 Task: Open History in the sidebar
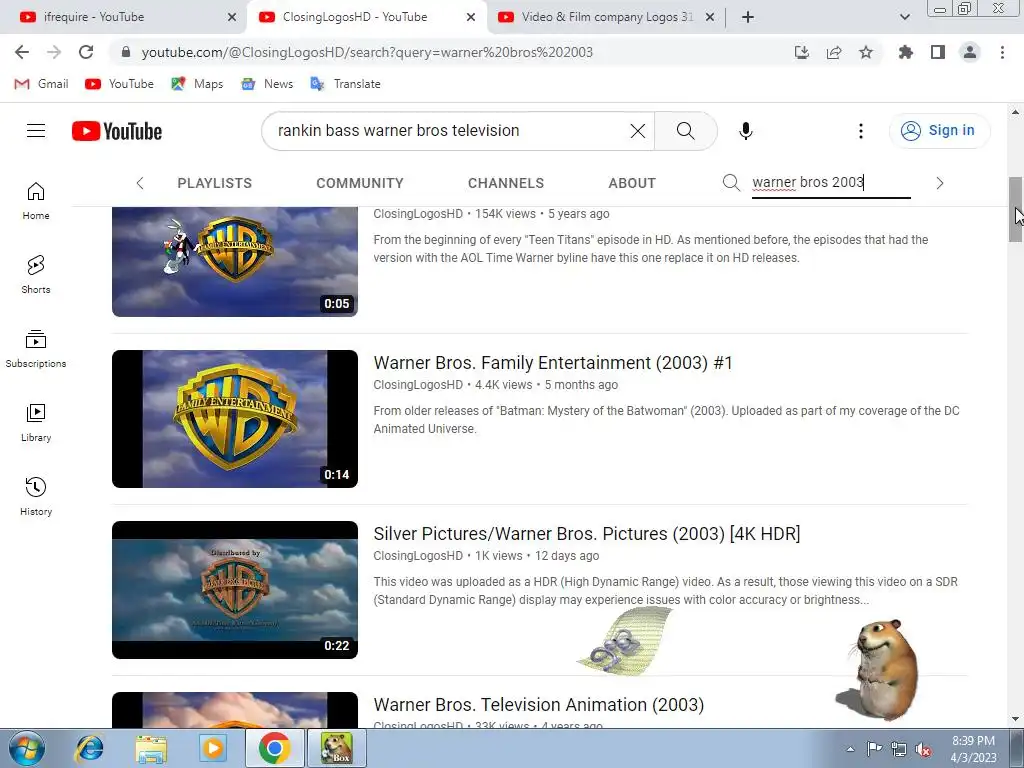(36, 496)
